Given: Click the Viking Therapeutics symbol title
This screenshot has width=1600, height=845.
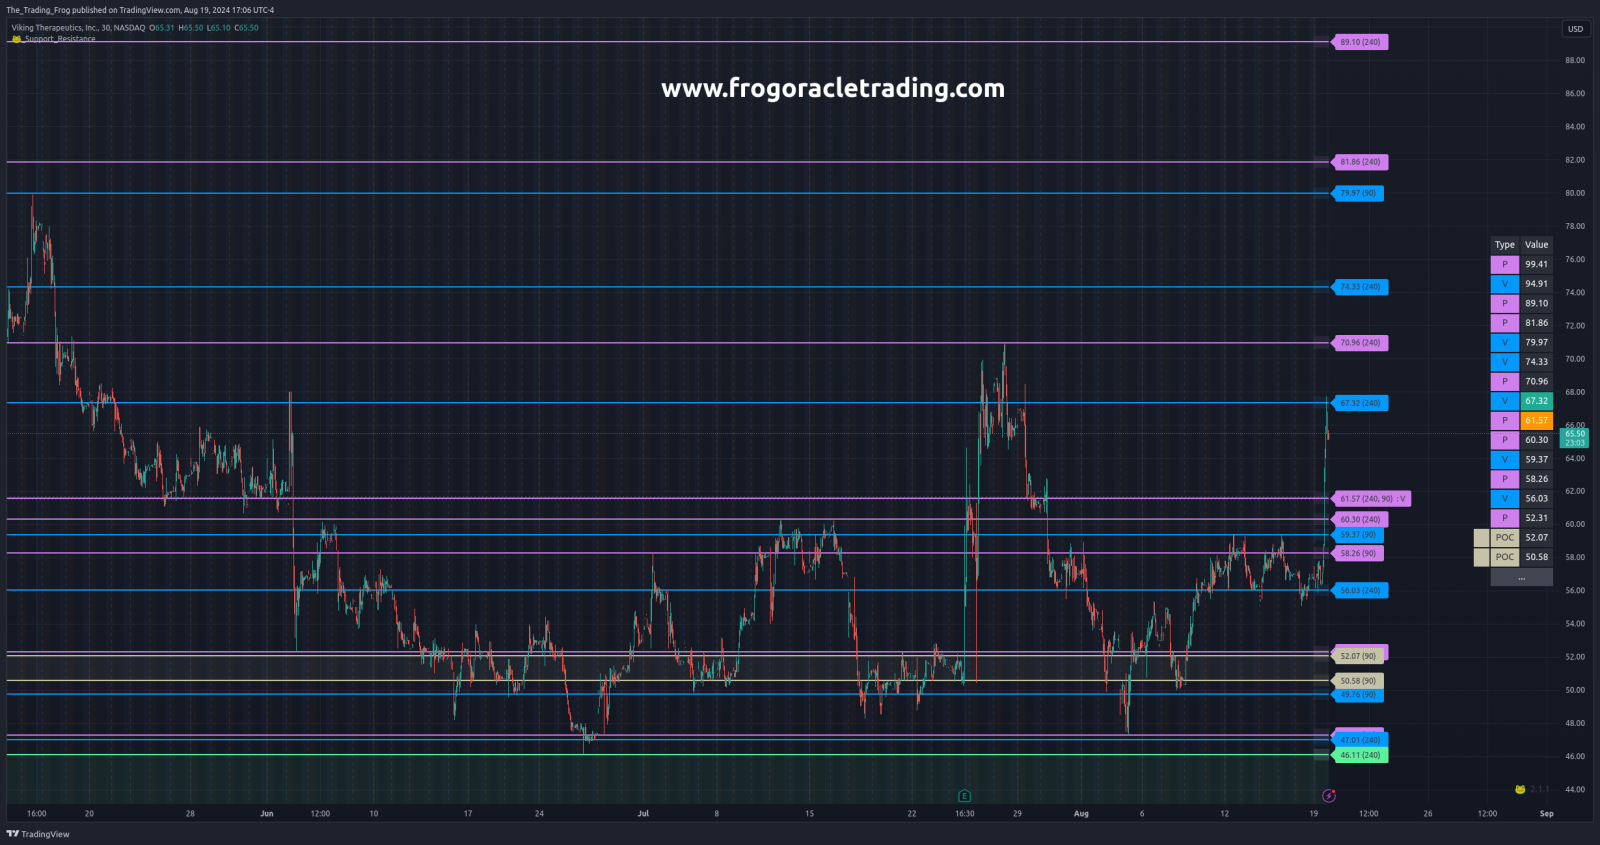Looking at the screenshot, I should tap(78, 28).
